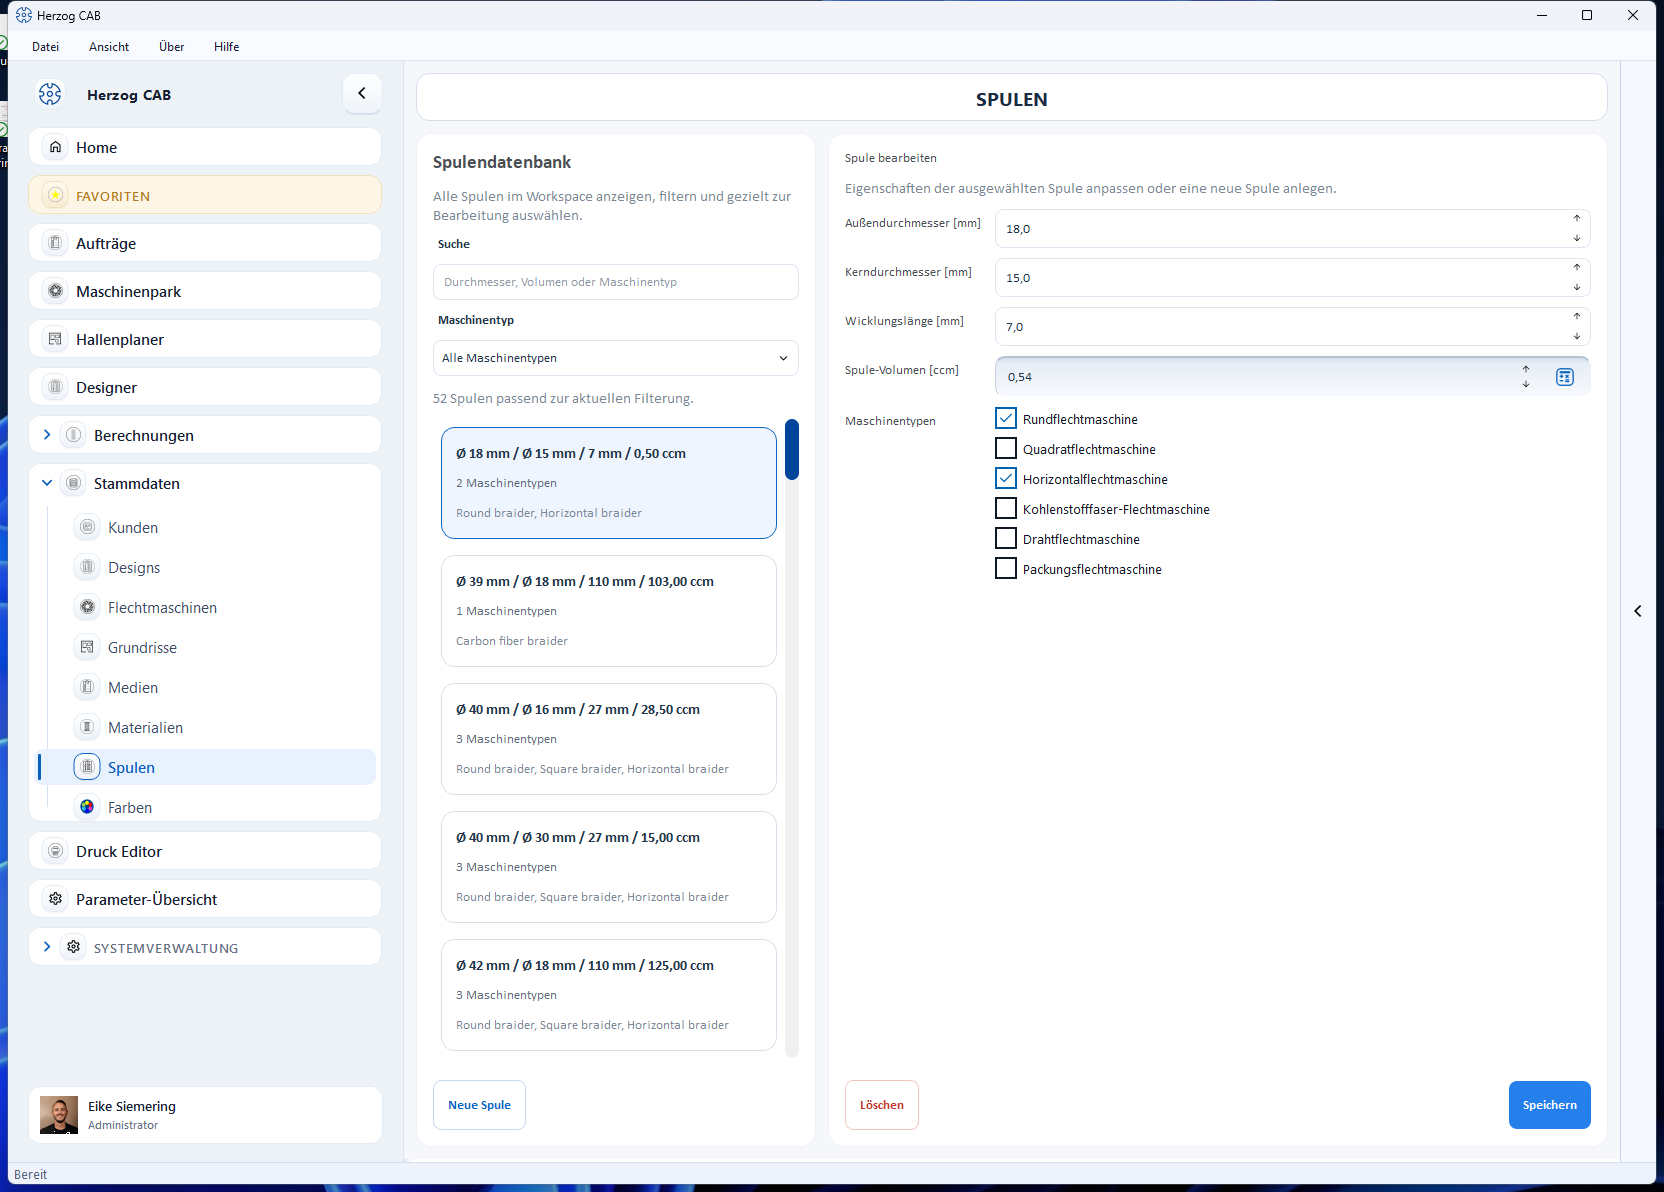Click the Spulen spool icon
This screenshot has height=1192, width=1664.
88,767
